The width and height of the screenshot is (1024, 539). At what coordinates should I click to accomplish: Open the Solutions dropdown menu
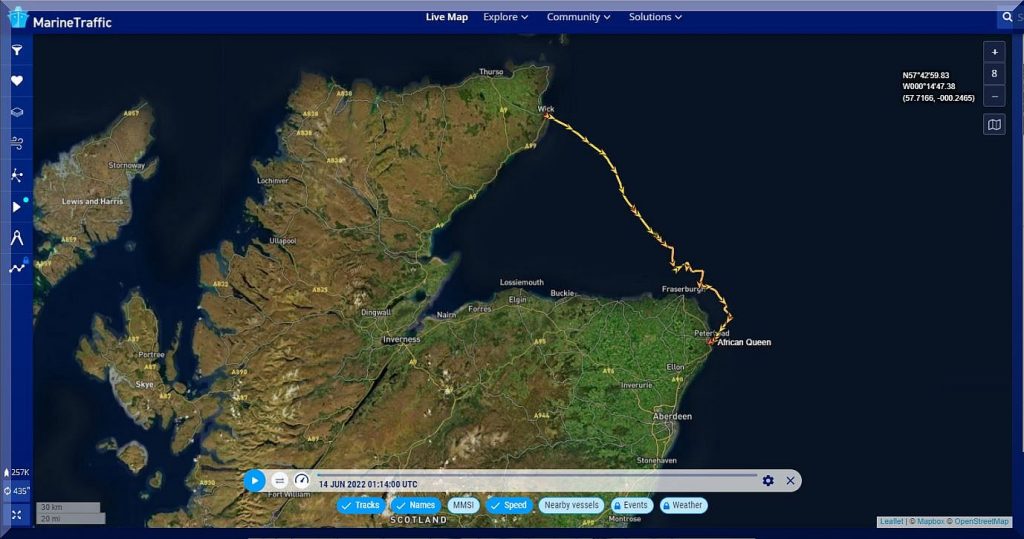pyautogui.click(x=655, y=17)
